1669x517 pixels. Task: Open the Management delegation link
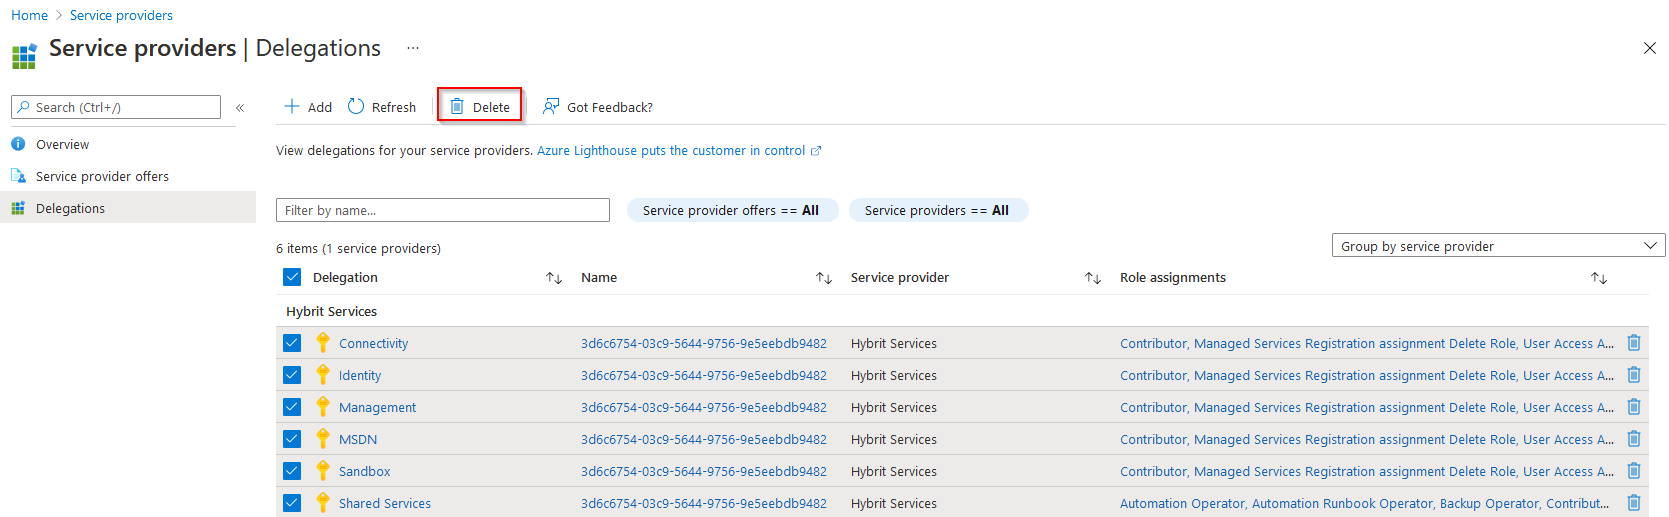click(x=377, y=407)
